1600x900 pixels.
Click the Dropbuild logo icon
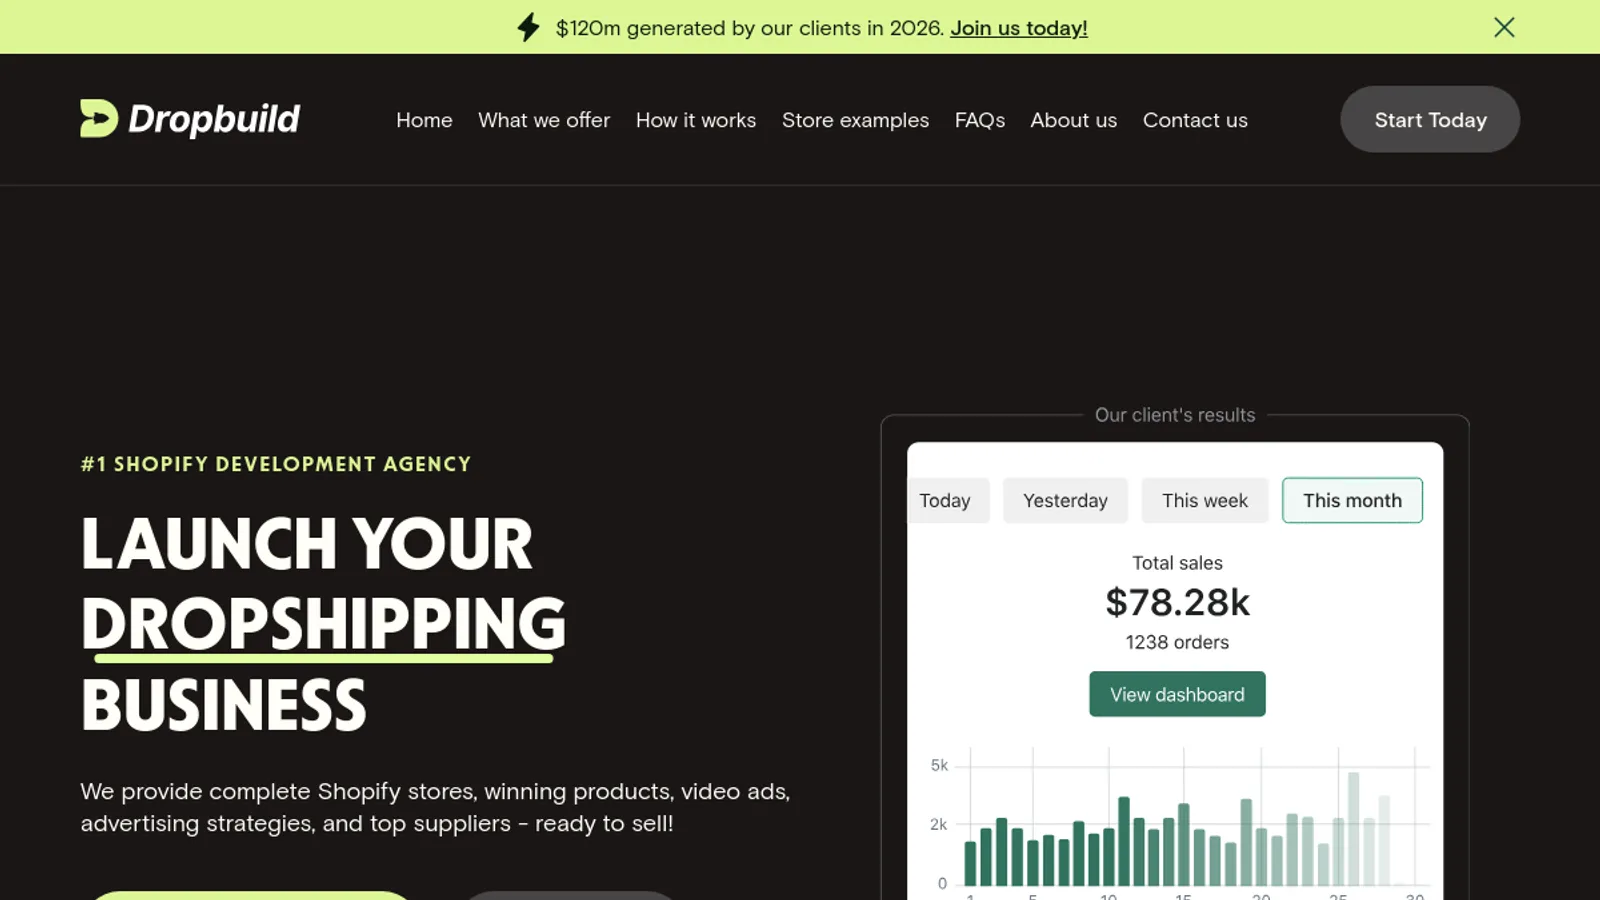coord(99,118)
